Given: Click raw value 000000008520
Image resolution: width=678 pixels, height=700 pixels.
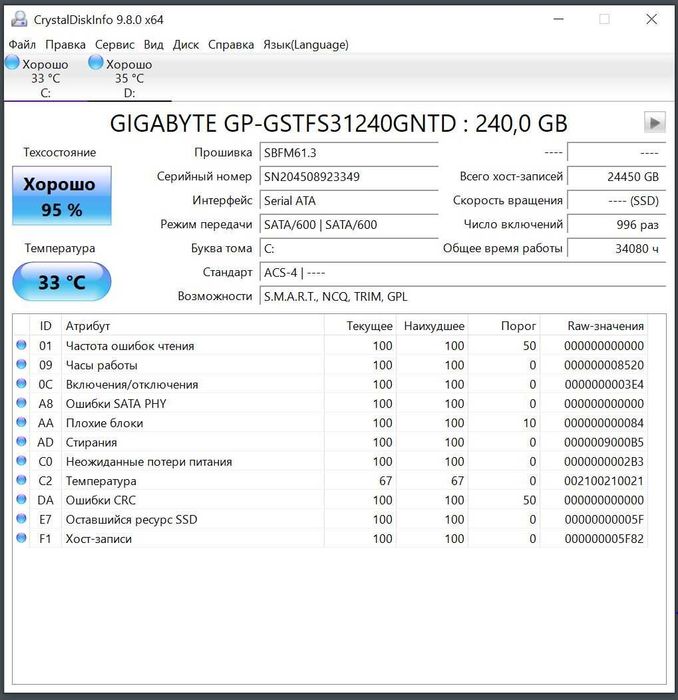Looking at the screenshot, I should pos(604,365).
